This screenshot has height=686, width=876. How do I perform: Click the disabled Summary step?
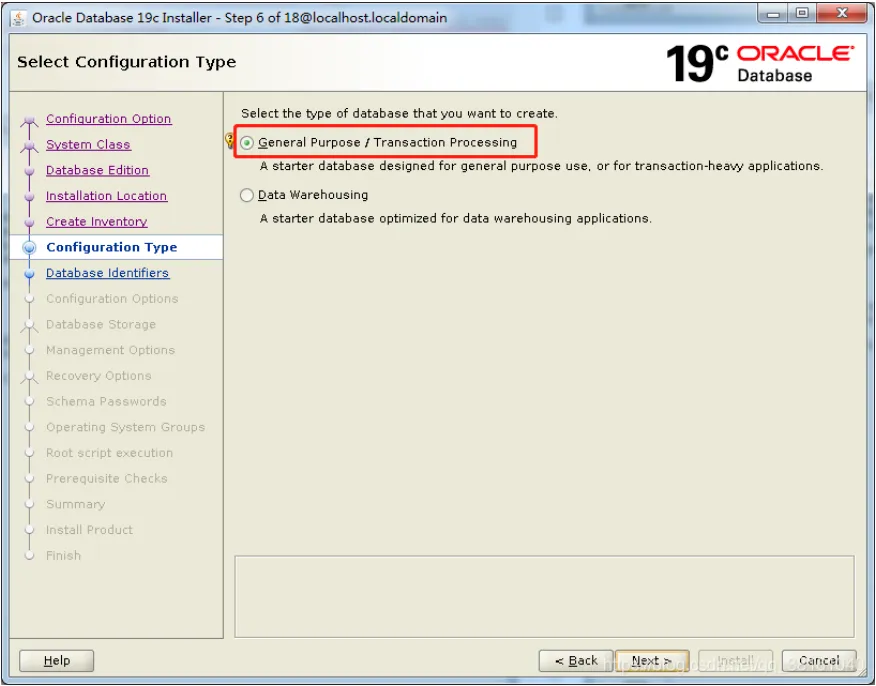pyautogui.click(x=75, y=504)
